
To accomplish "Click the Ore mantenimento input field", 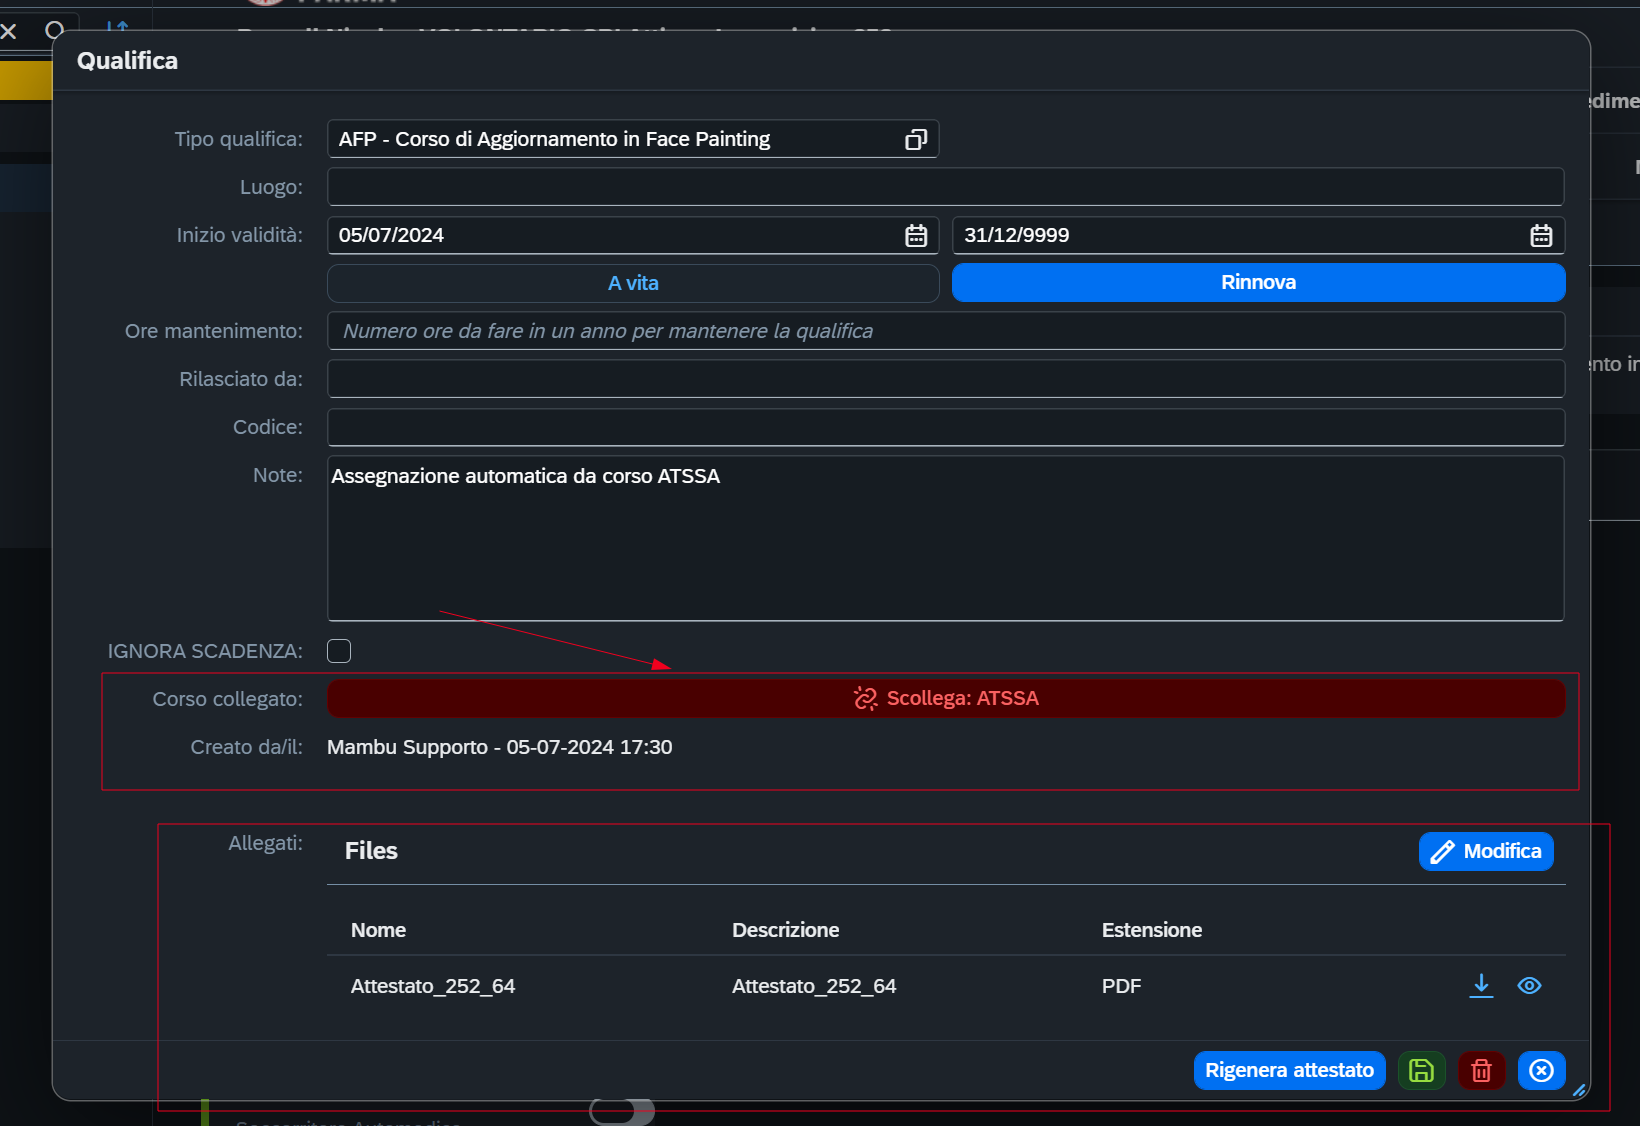I will point(946,331).
